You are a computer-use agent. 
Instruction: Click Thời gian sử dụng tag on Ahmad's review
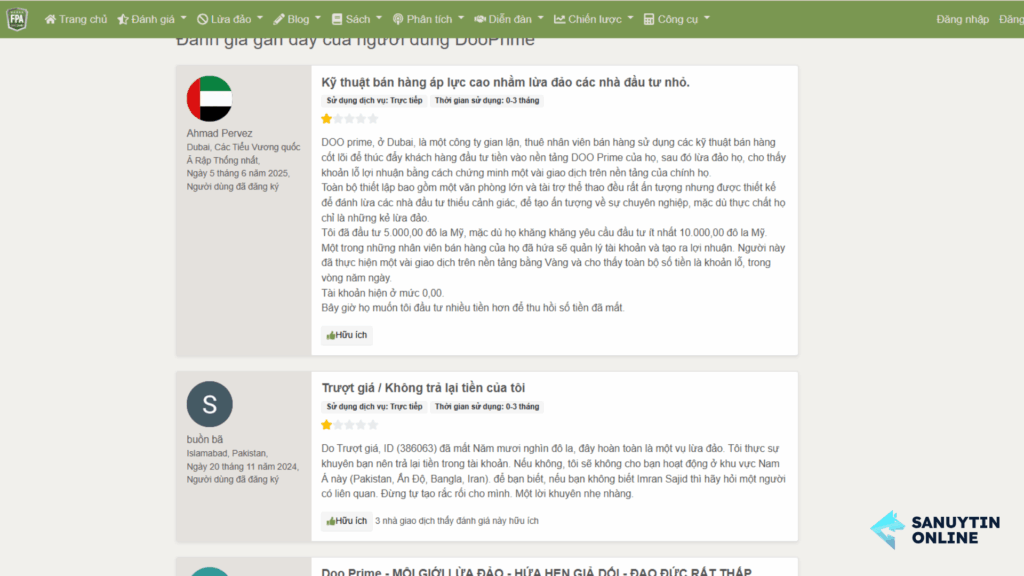coord(487,101)
